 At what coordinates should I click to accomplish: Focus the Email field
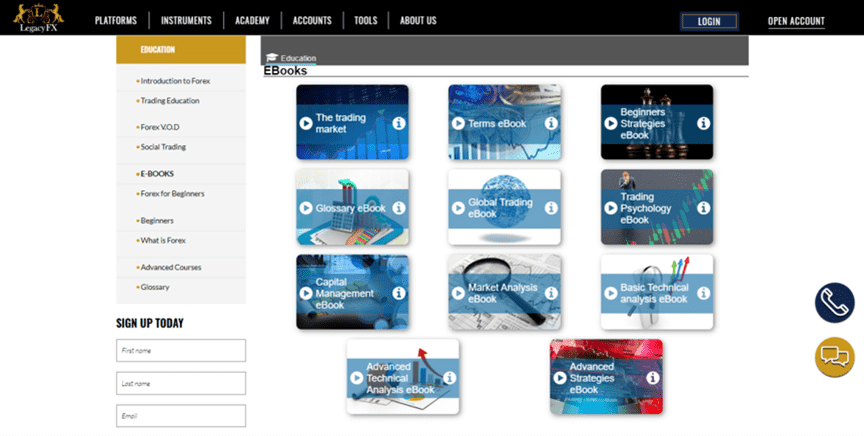[x=181, y=416]
